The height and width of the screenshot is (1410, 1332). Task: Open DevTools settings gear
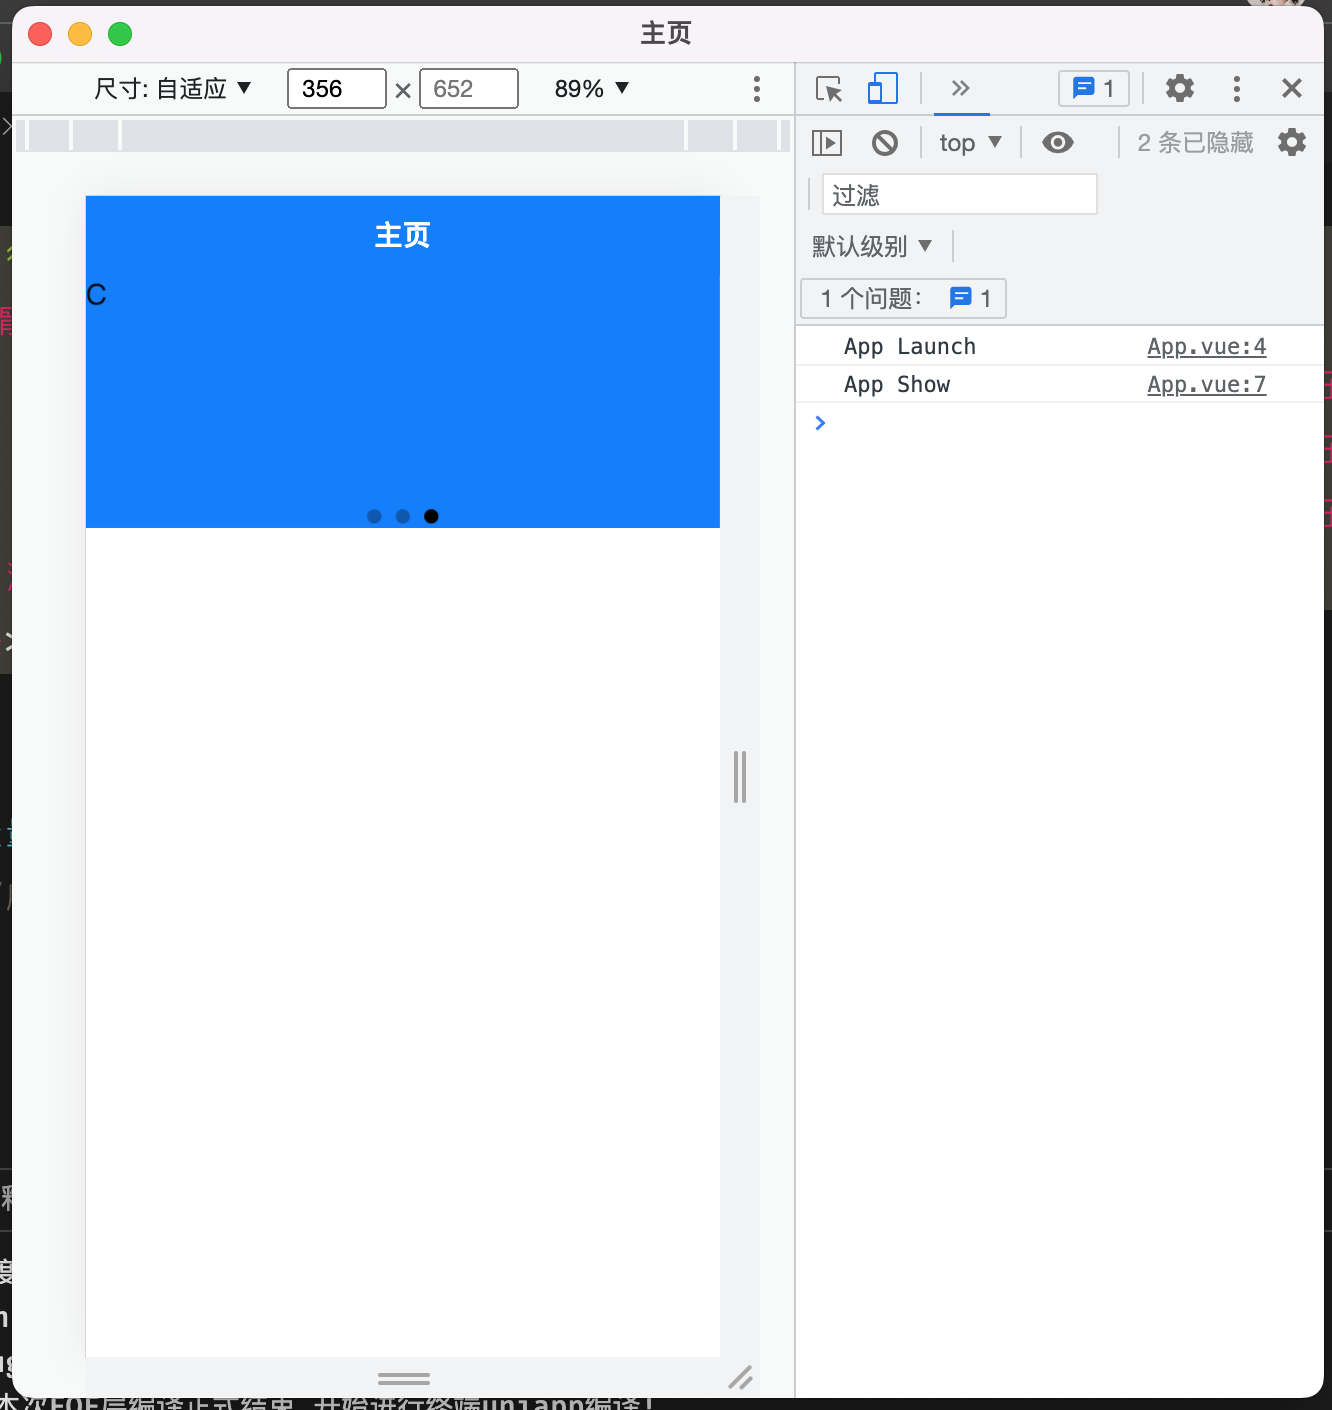(x=1180, y=88)
